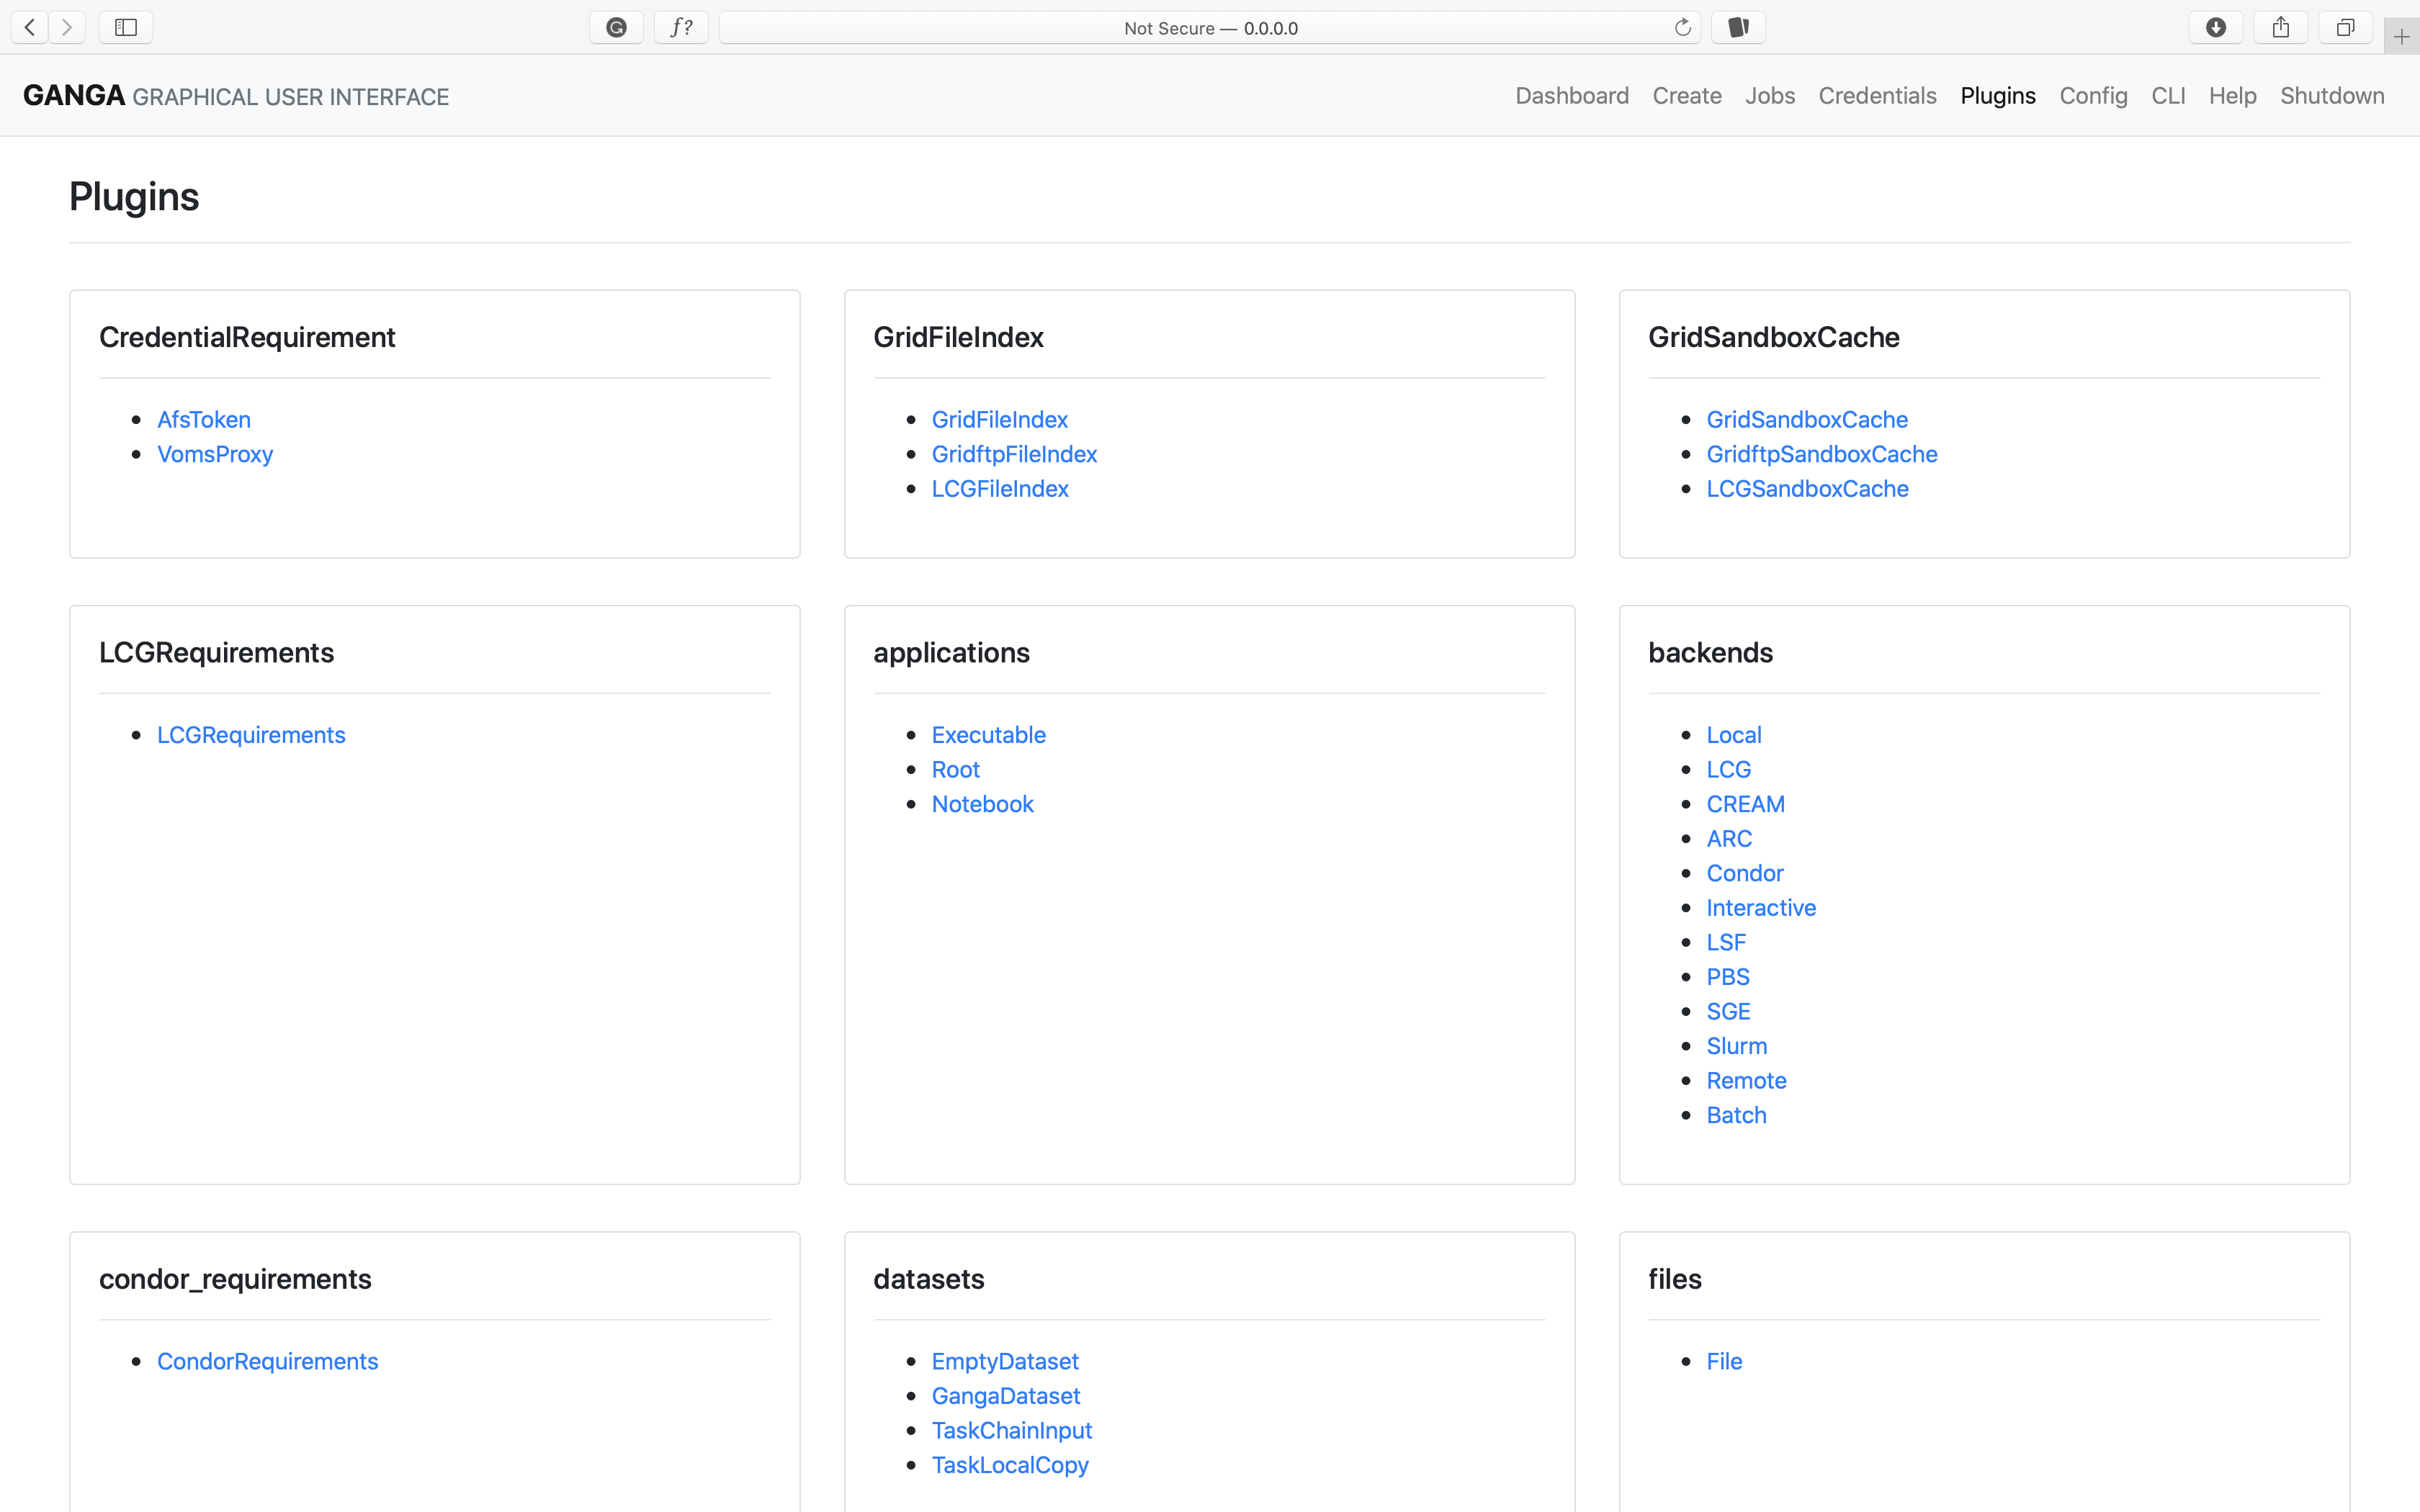Open the LCGFileIndex plugin page
The width and height of the screenshot is (2420, 1512).
999,489
